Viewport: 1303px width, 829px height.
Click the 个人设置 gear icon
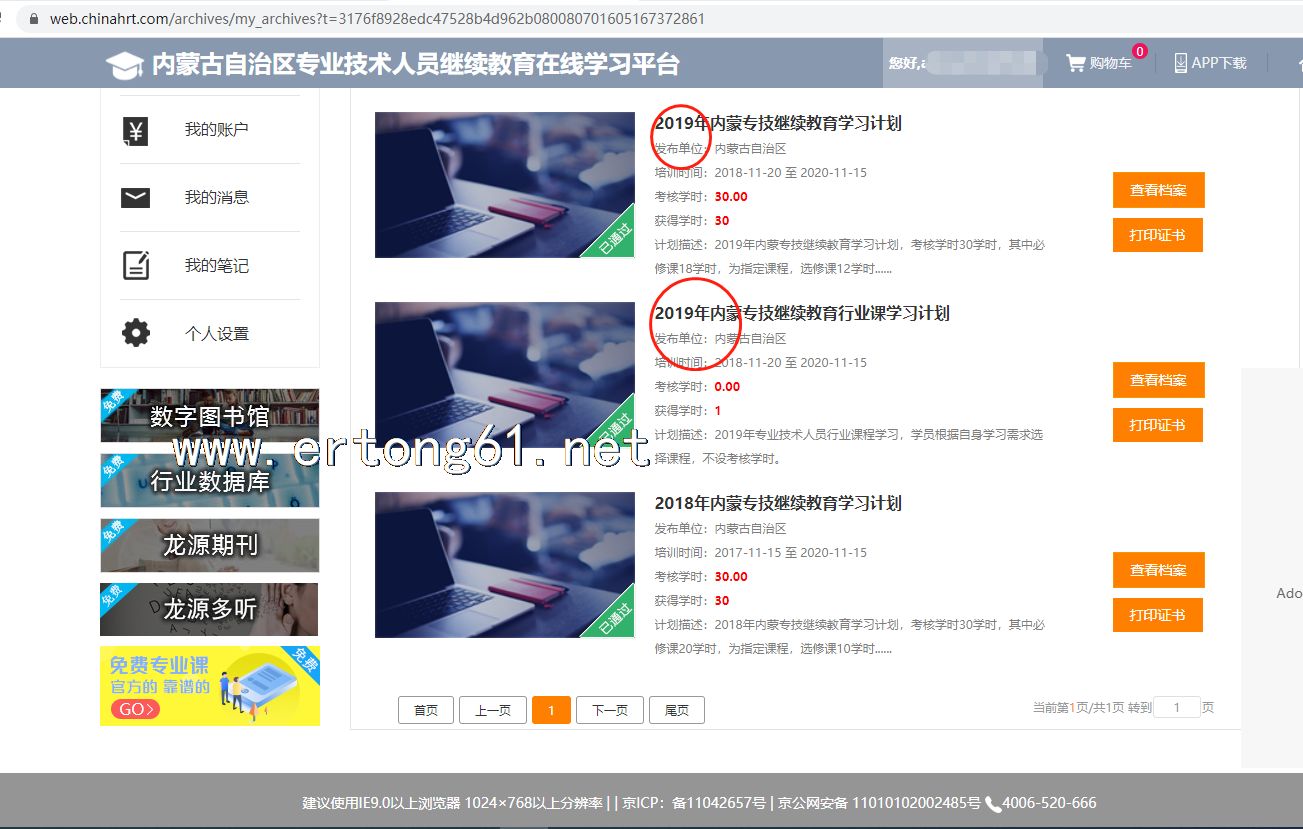tap(135, 334)
